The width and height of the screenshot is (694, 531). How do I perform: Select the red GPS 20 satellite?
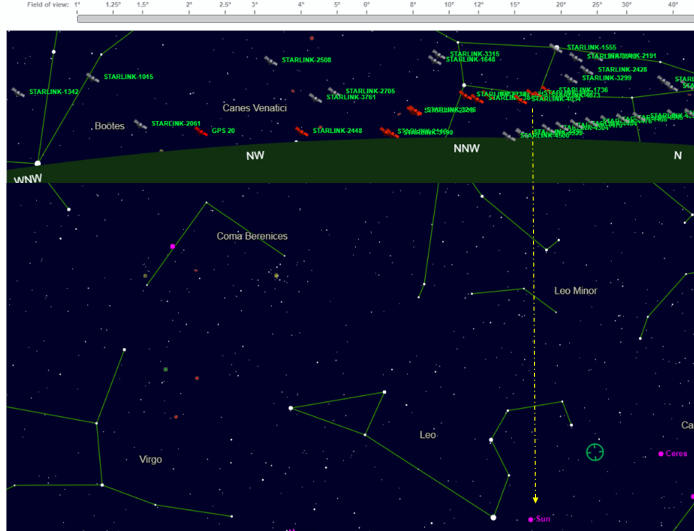tap(202, 130)
